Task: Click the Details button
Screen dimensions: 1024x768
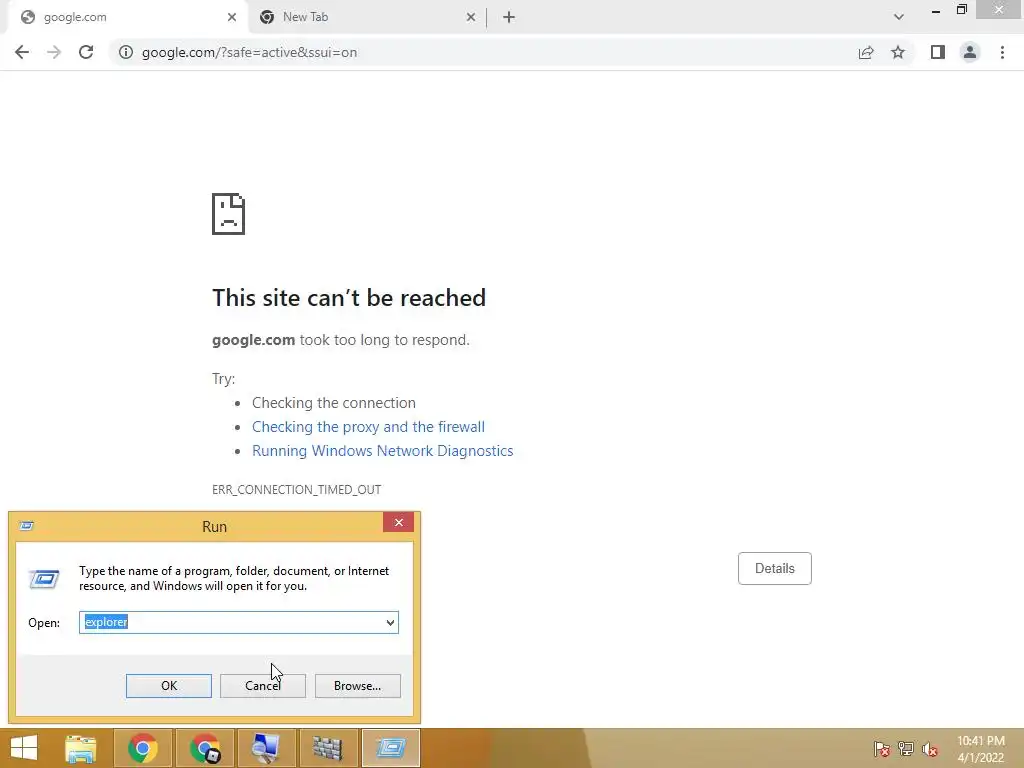Action: click(775, 568)
